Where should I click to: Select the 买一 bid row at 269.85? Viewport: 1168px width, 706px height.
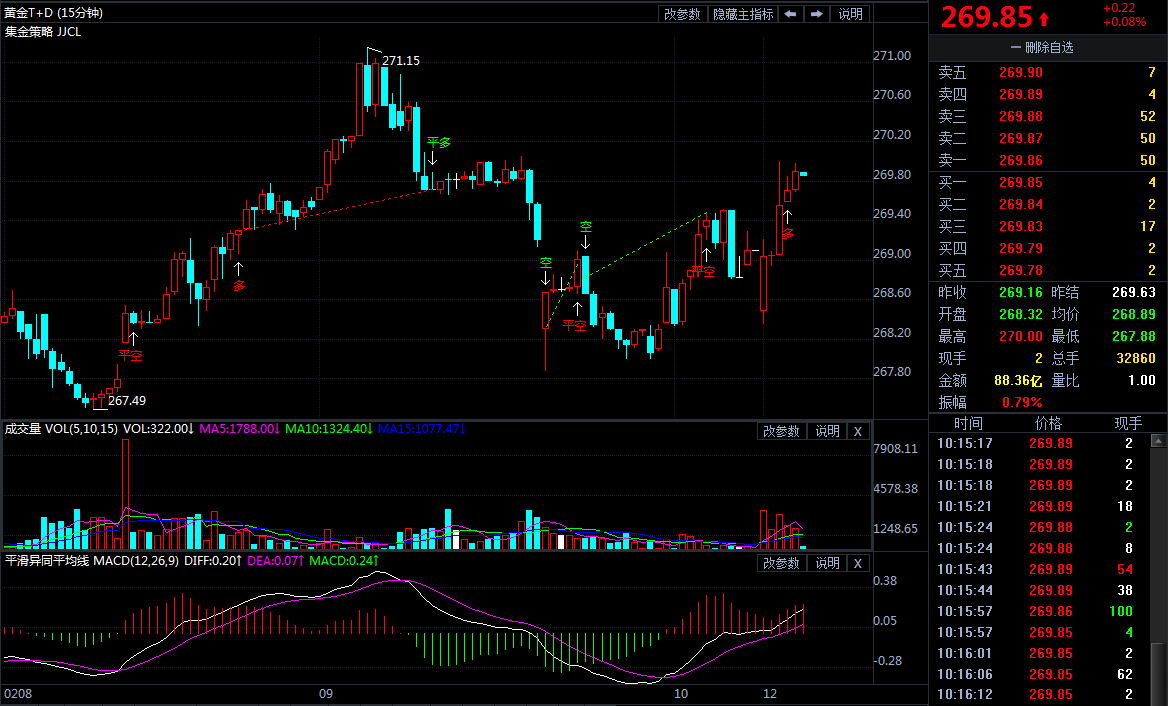1047,182
